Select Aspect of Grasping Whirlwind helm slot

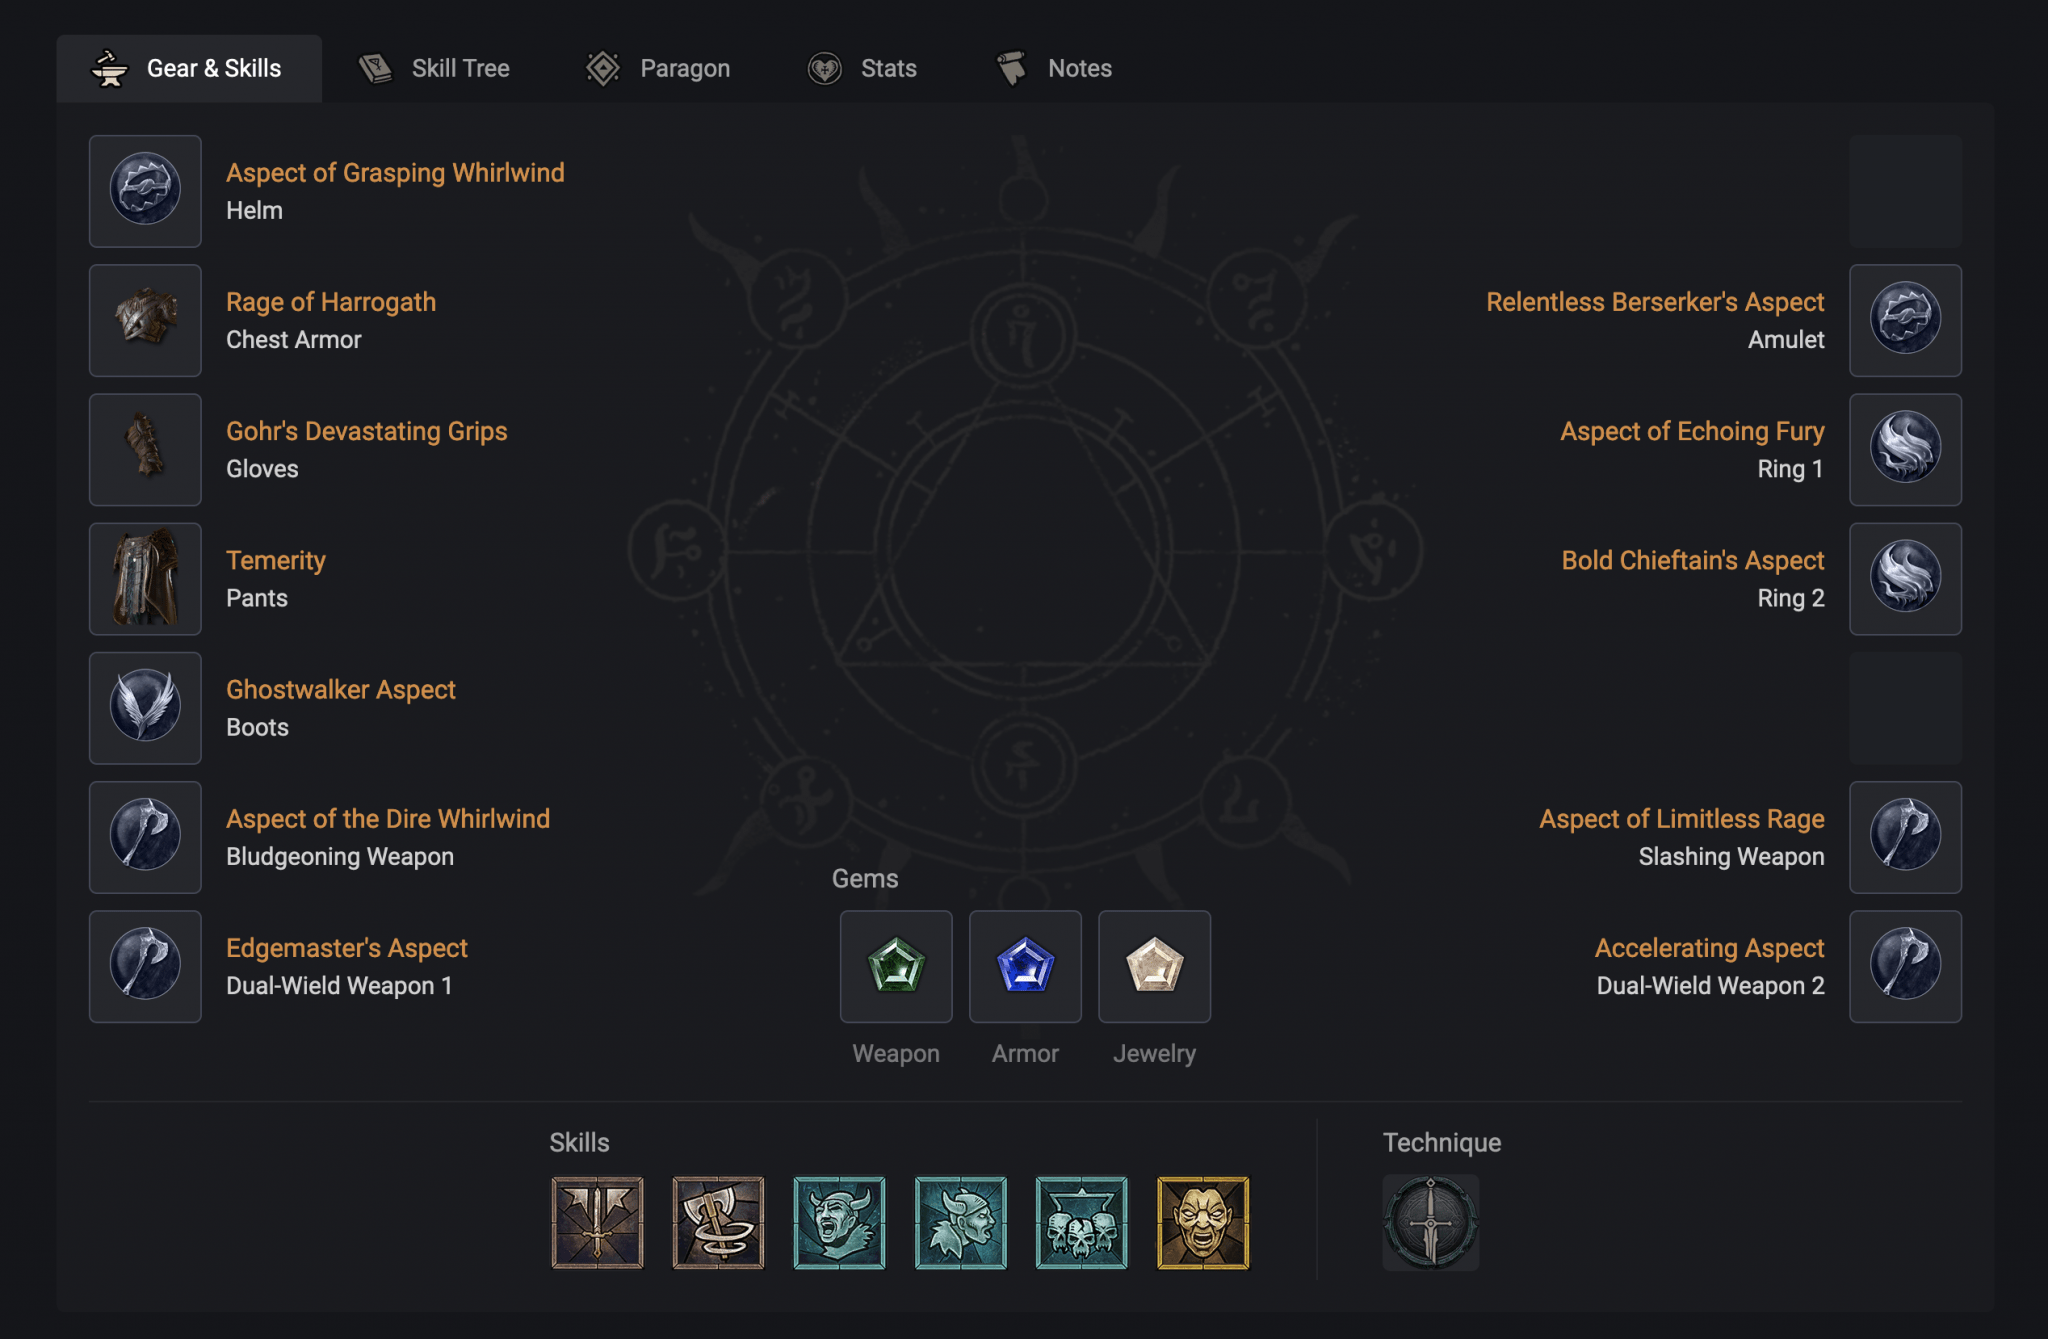click(x=145, y=187)
